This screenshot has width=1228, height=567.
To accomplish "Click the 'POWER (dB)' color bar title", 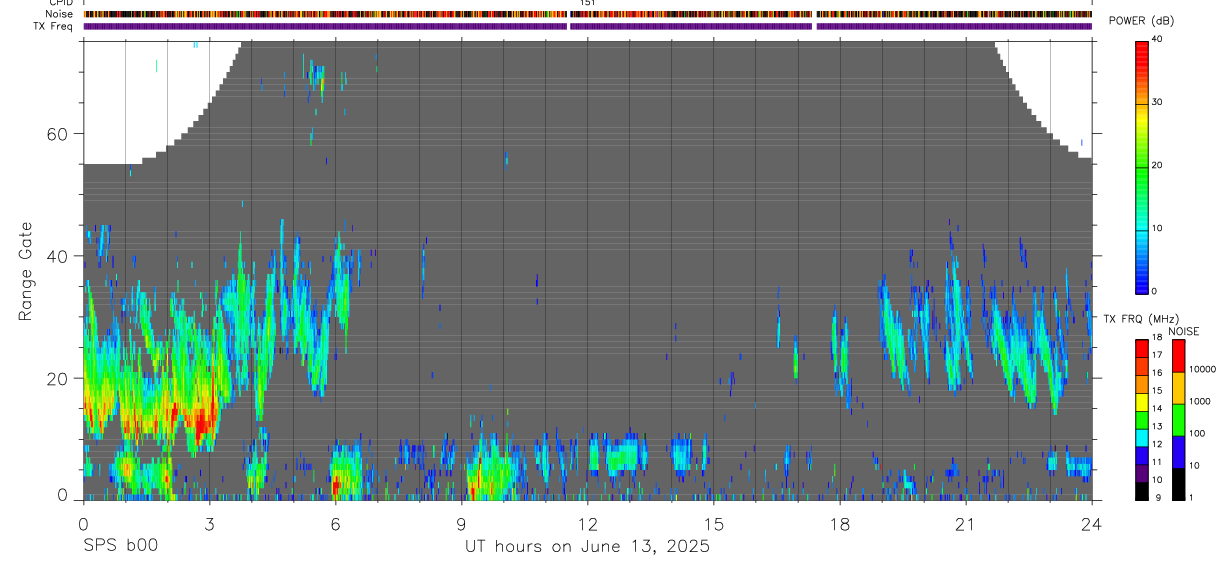I will 1142,21.
